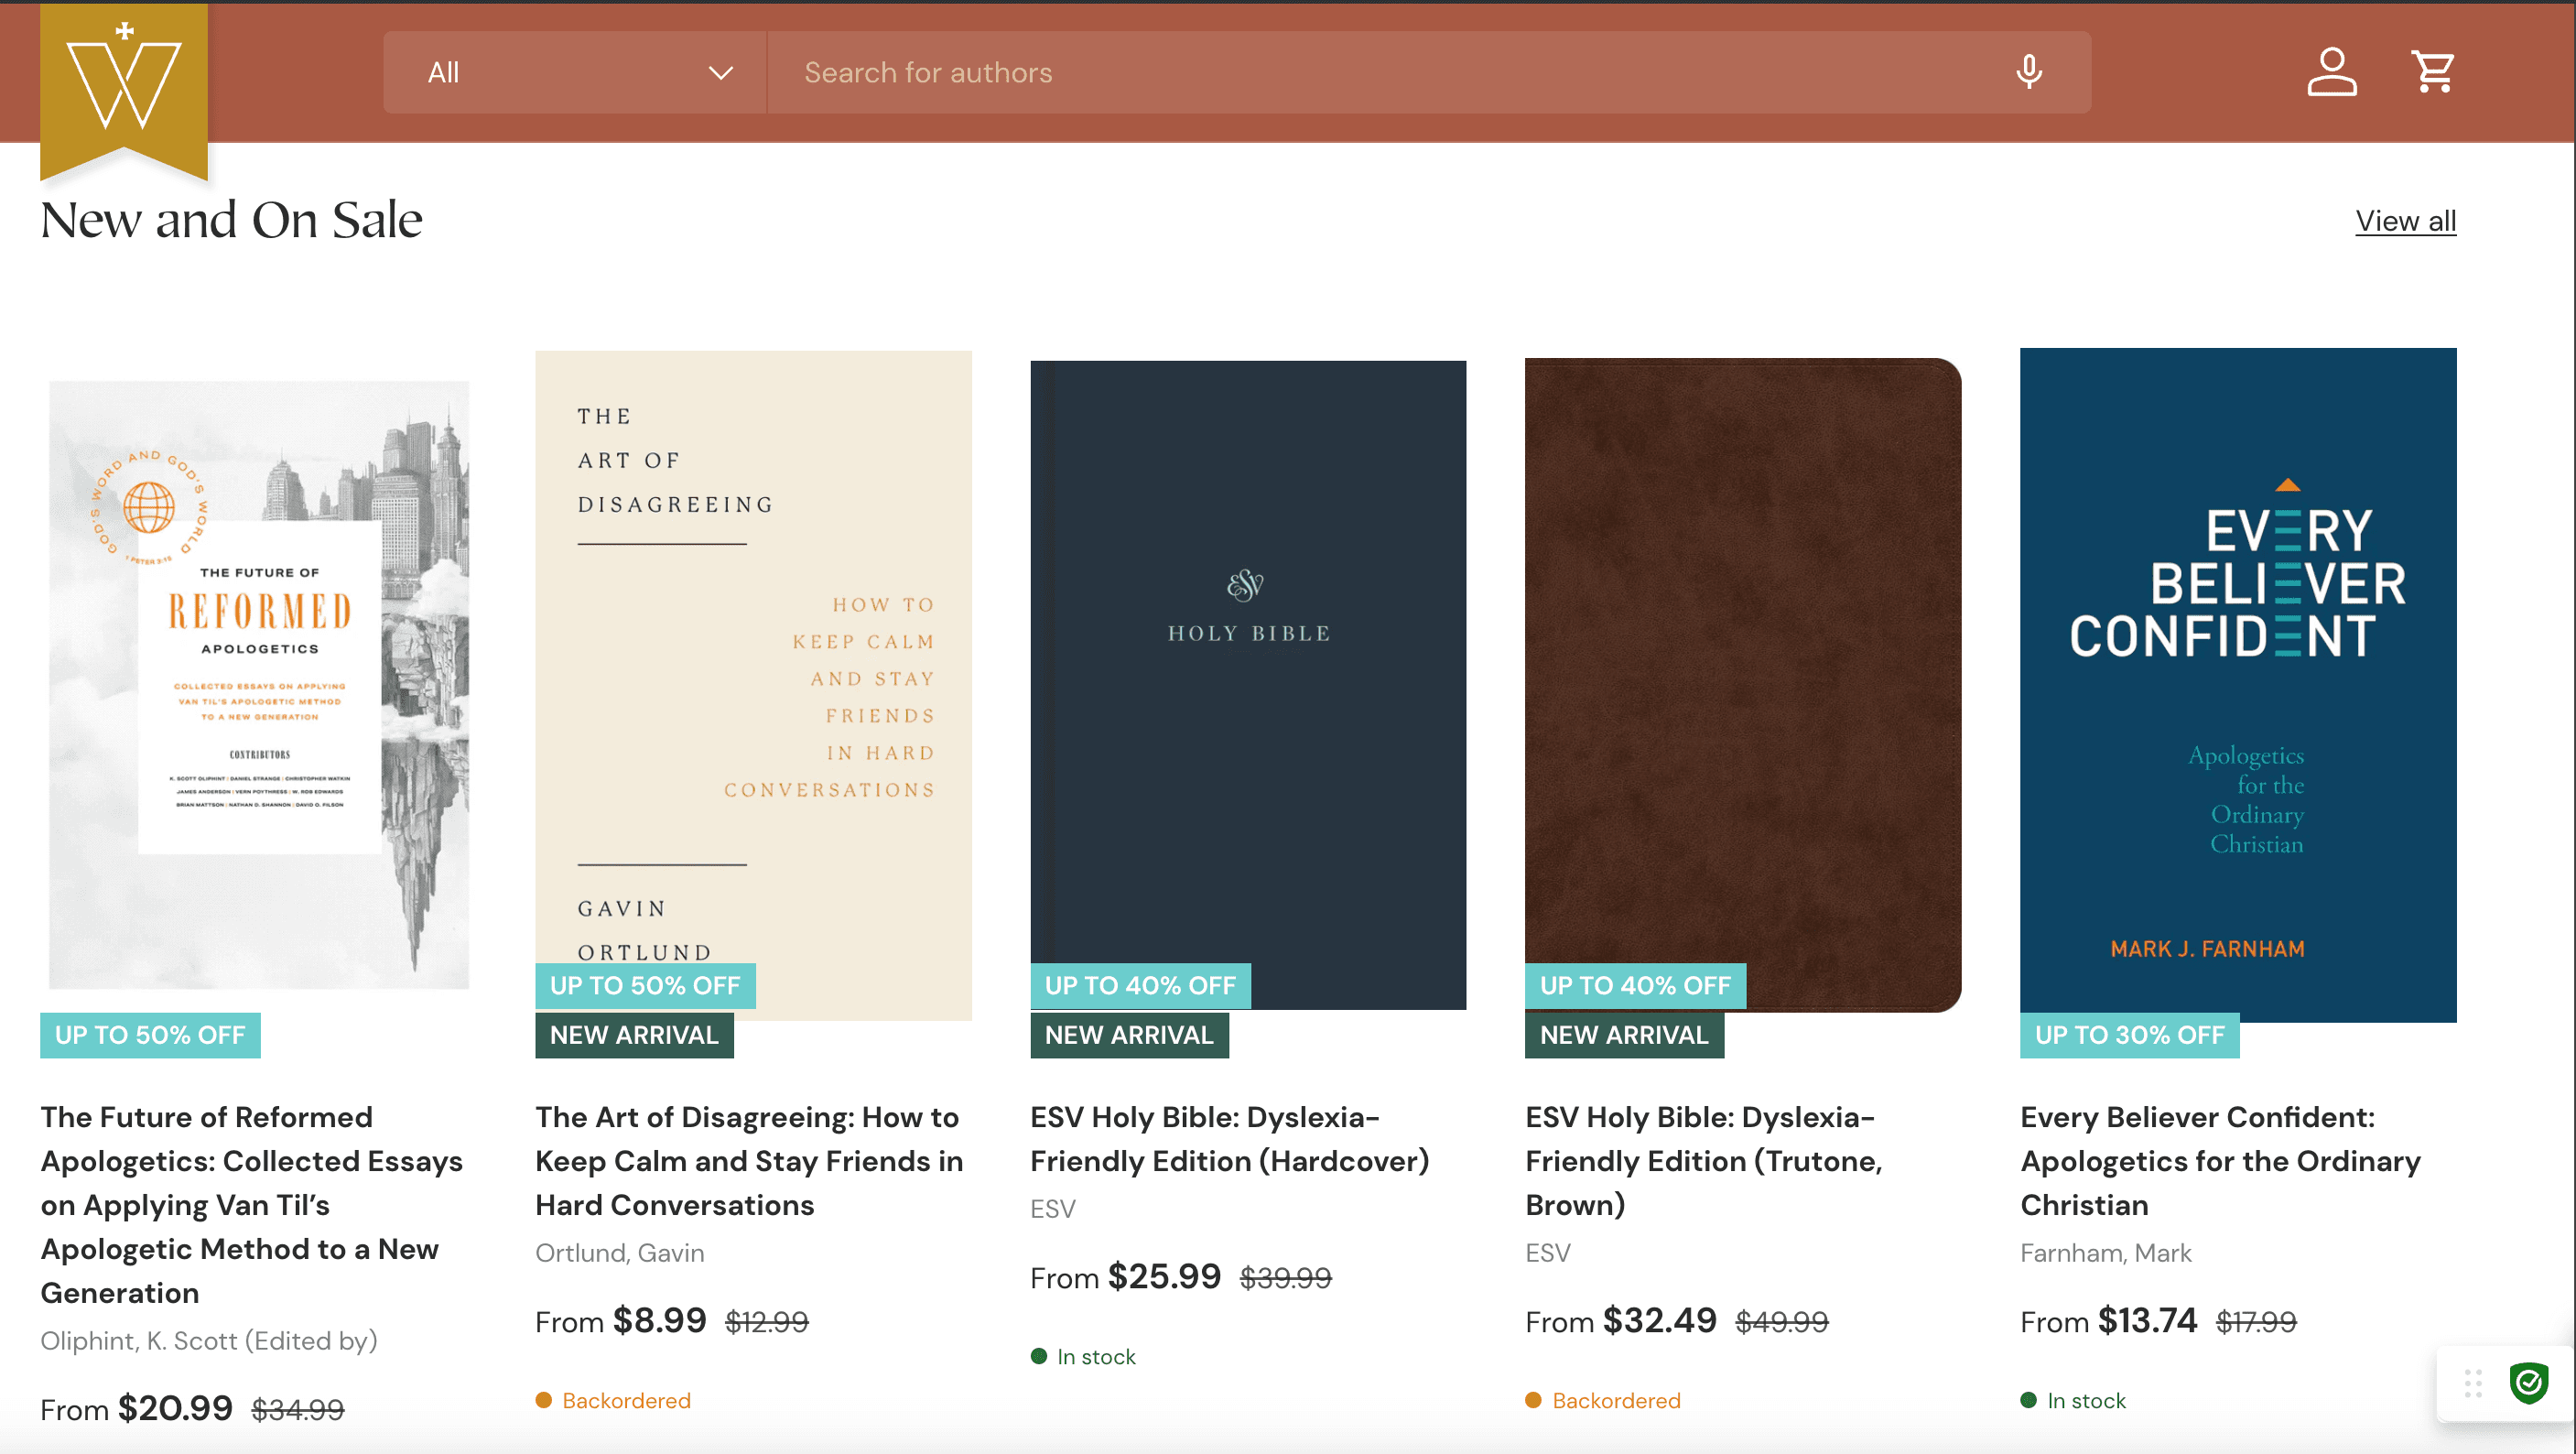Click UP TO 50% OFF badge on Reformed Apologetics

(150, 1035)
